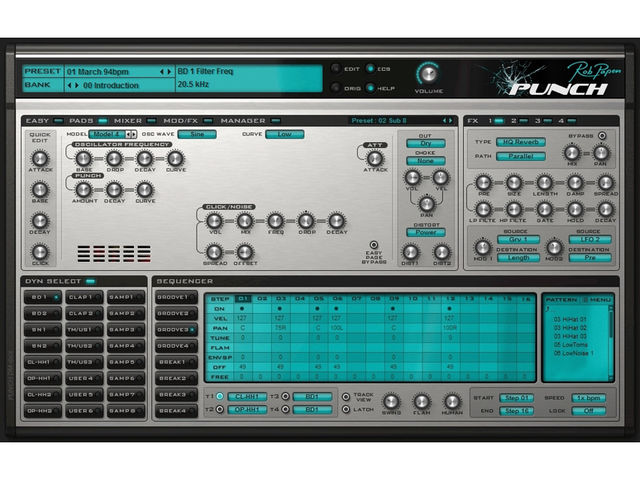Viewport: 640px width, 480px height.
Task: Turn the Quick Edit Attack knob
Action: coord(40,158)
